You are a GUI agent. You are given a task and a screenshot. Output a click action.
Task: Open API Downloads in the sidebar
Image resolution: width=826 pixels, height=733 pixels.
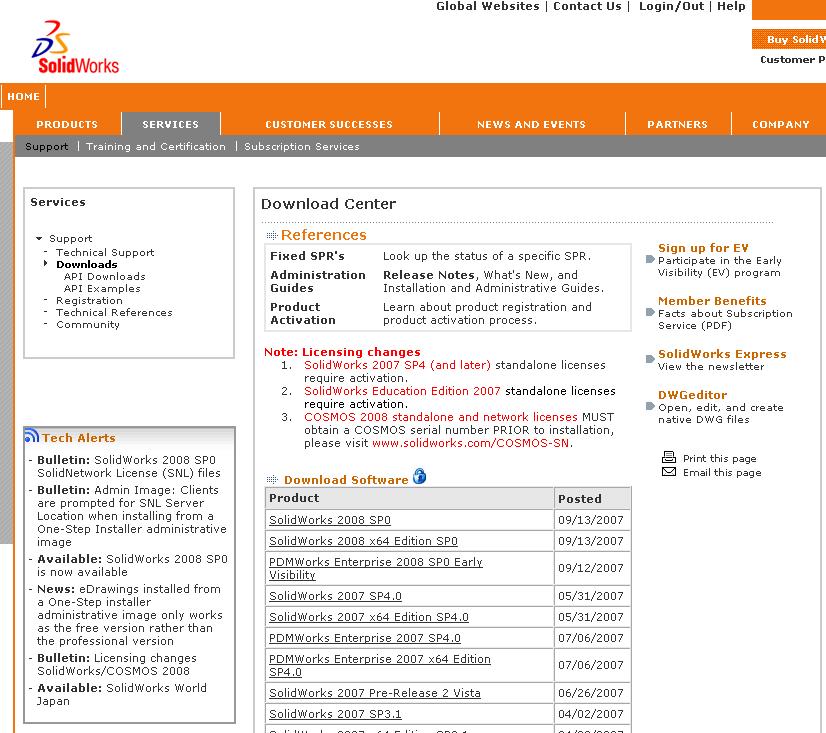104,276
